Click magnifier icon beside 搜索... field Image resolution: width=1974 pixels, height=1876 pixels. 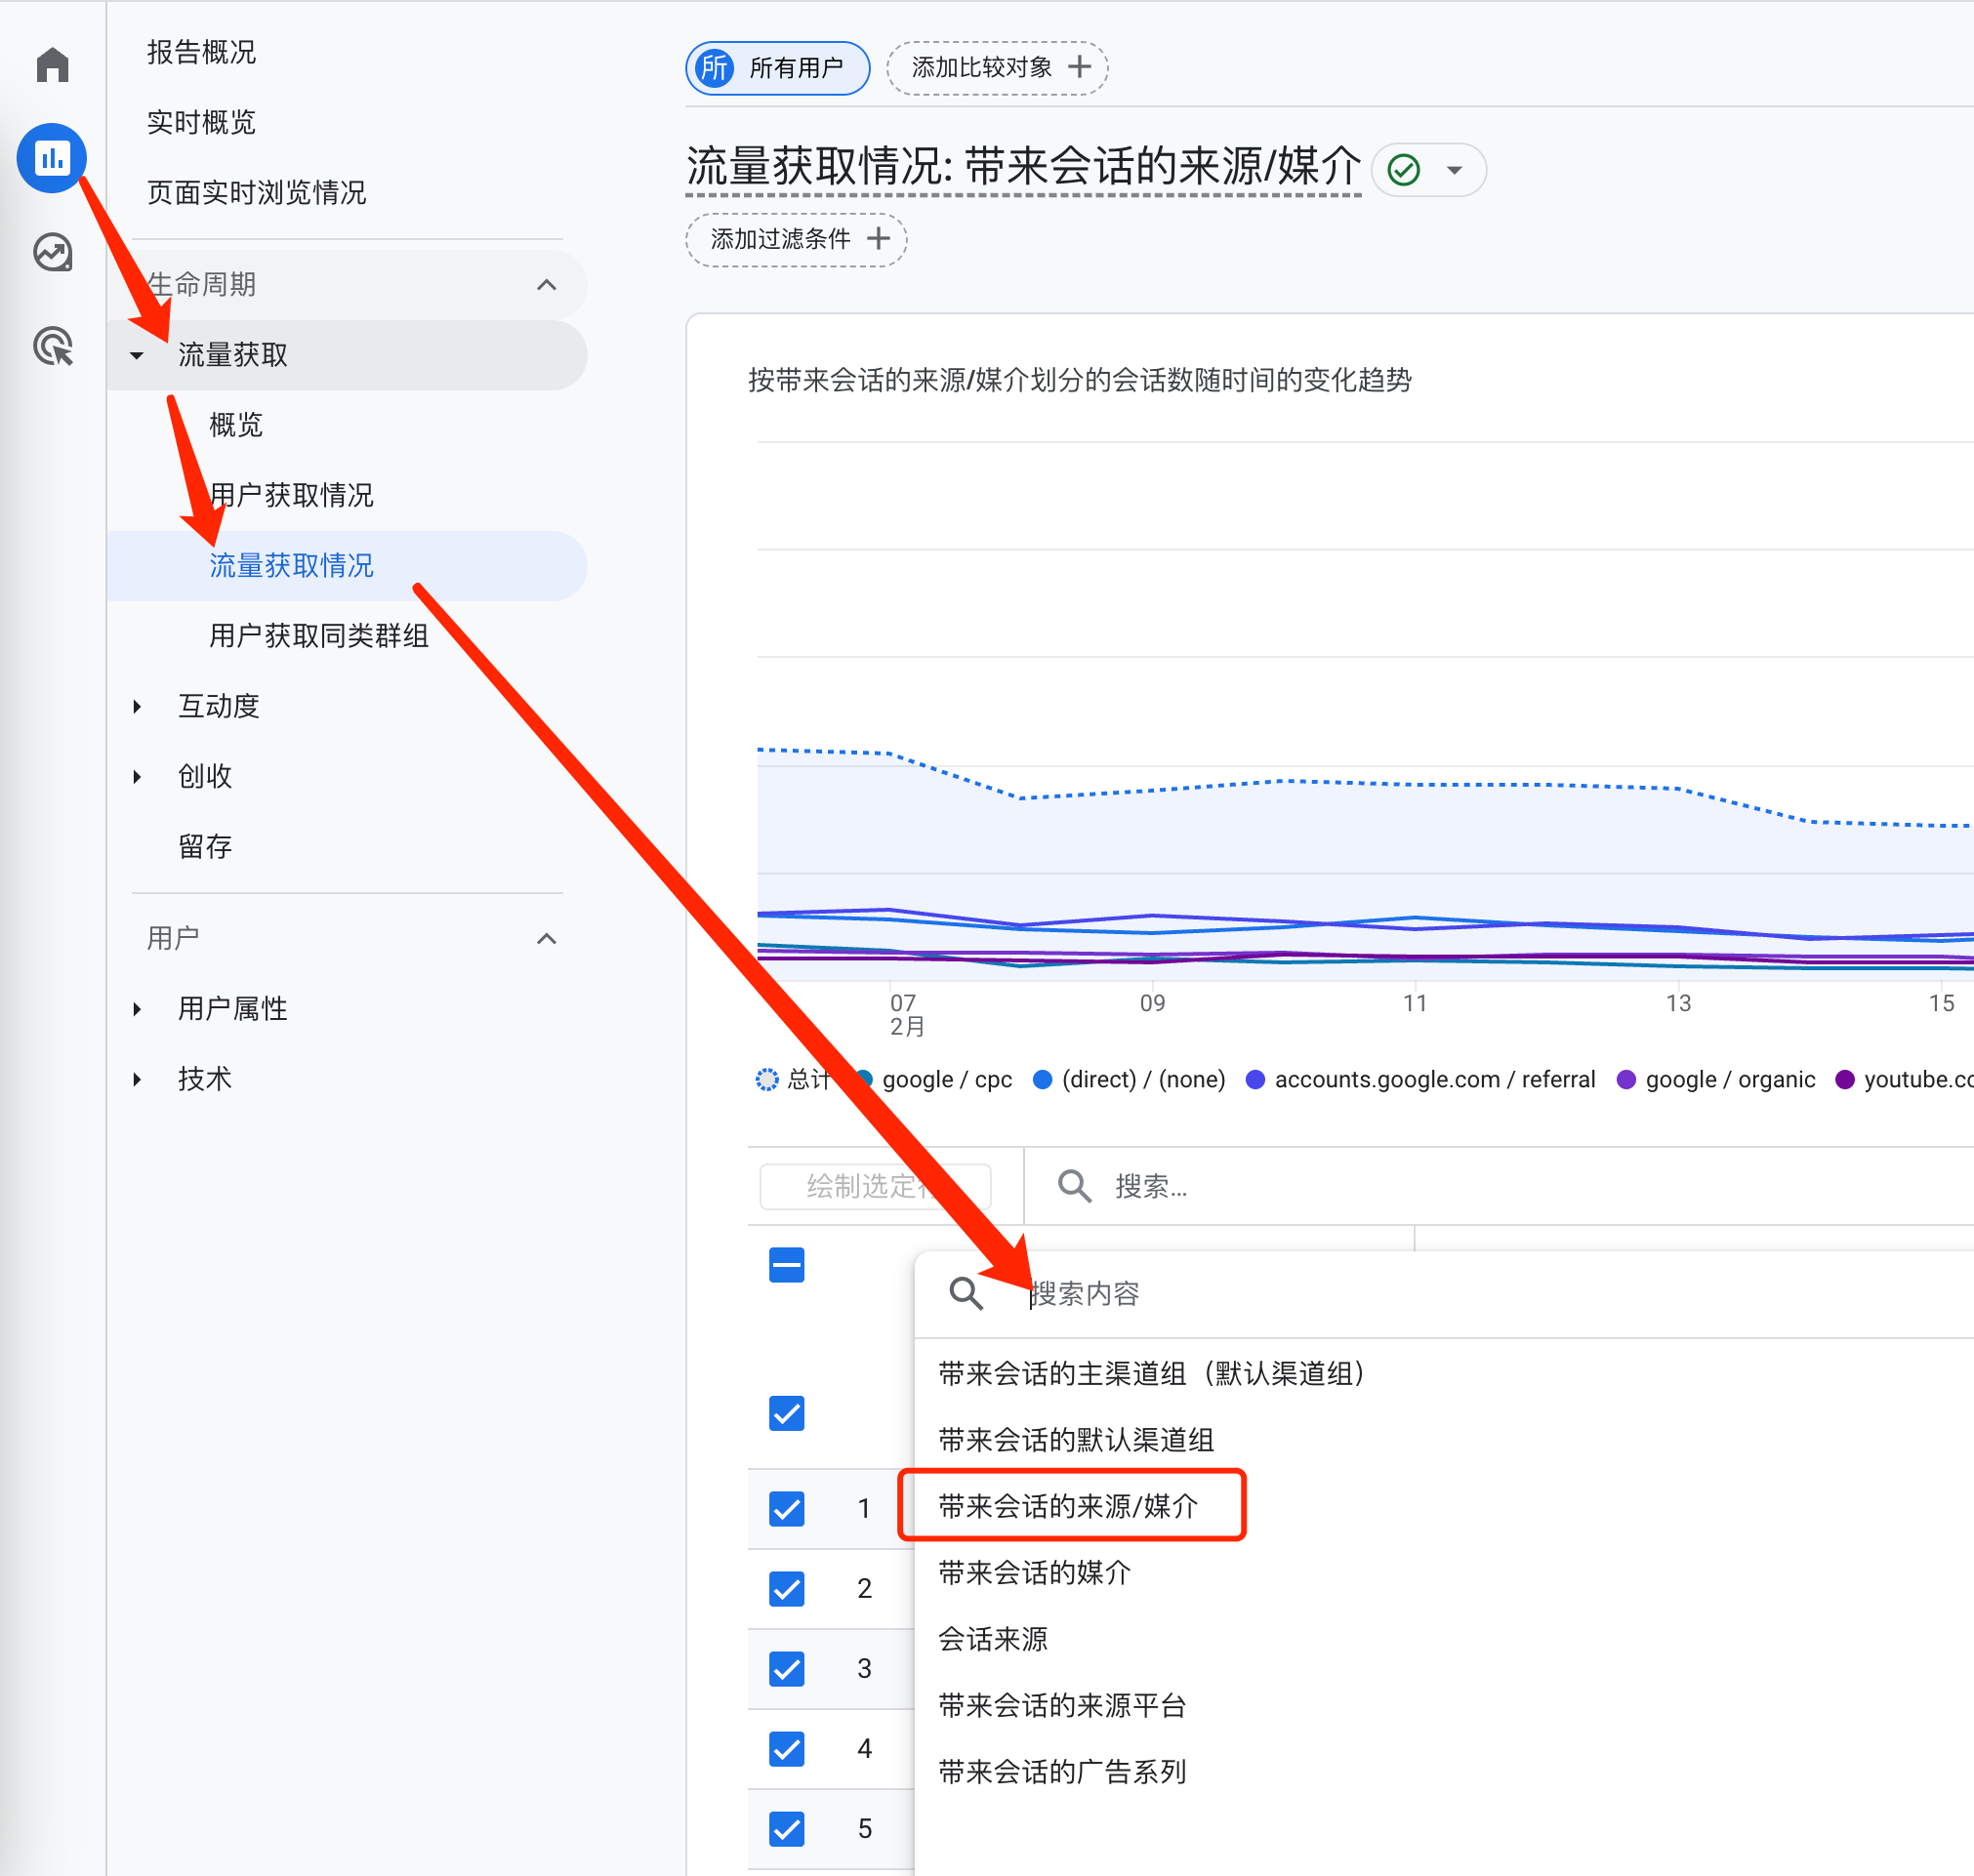point(1075,1186)
